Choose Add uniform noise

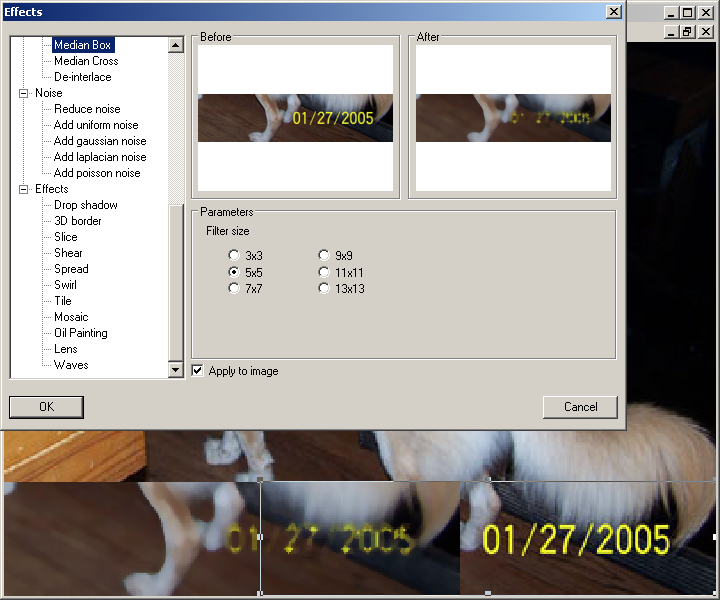click(96, 125)
